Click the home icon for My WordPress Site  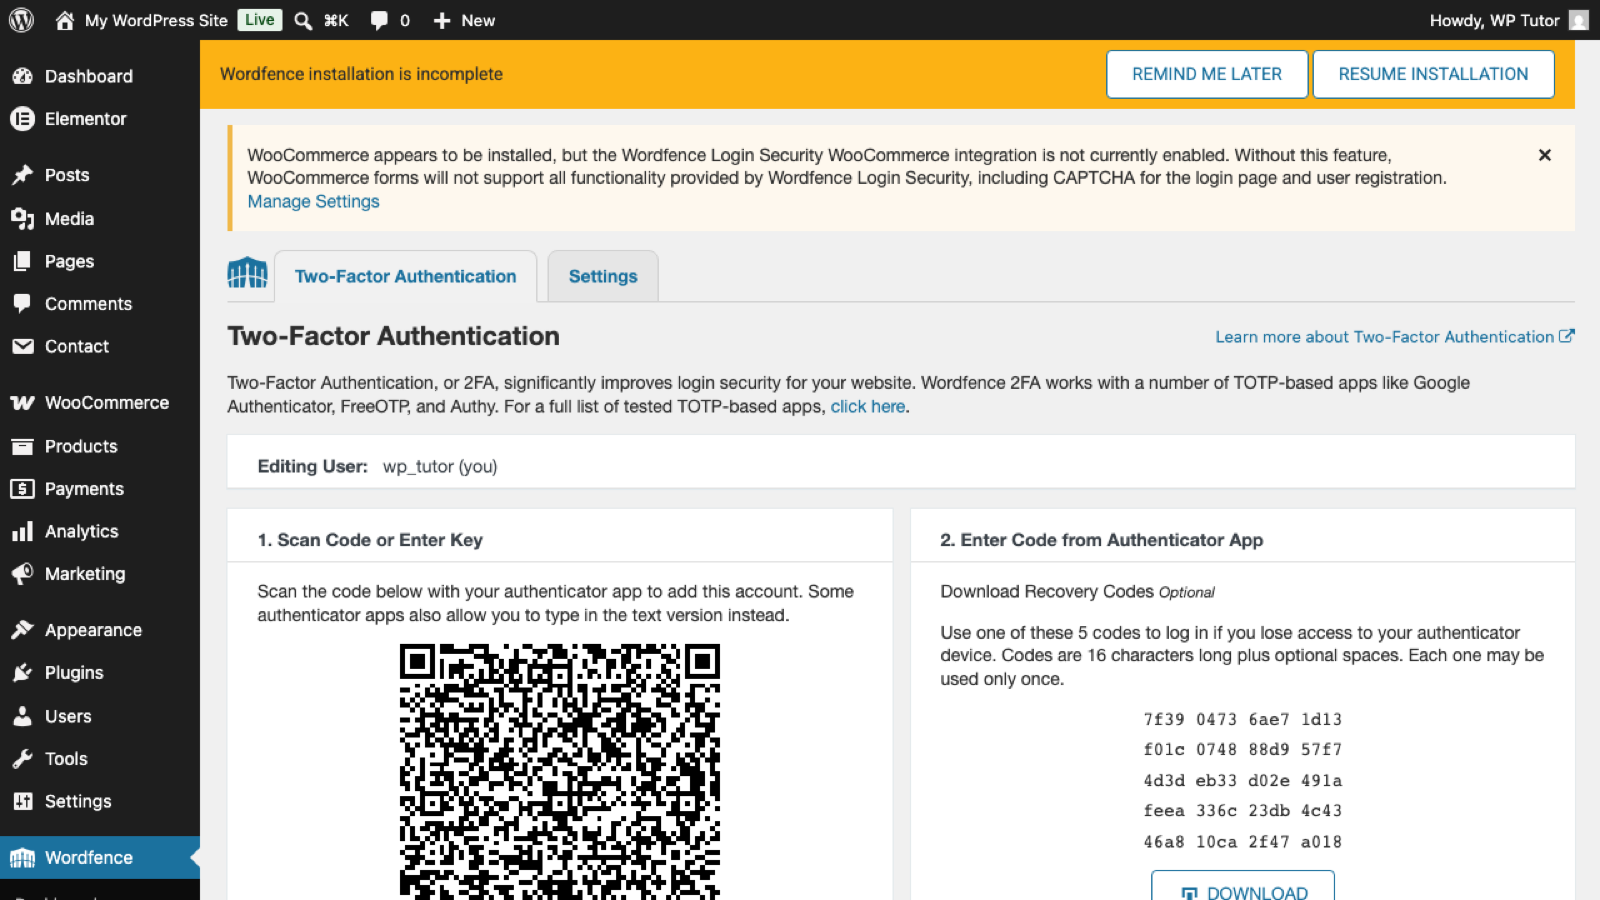[x=65, y=20]
